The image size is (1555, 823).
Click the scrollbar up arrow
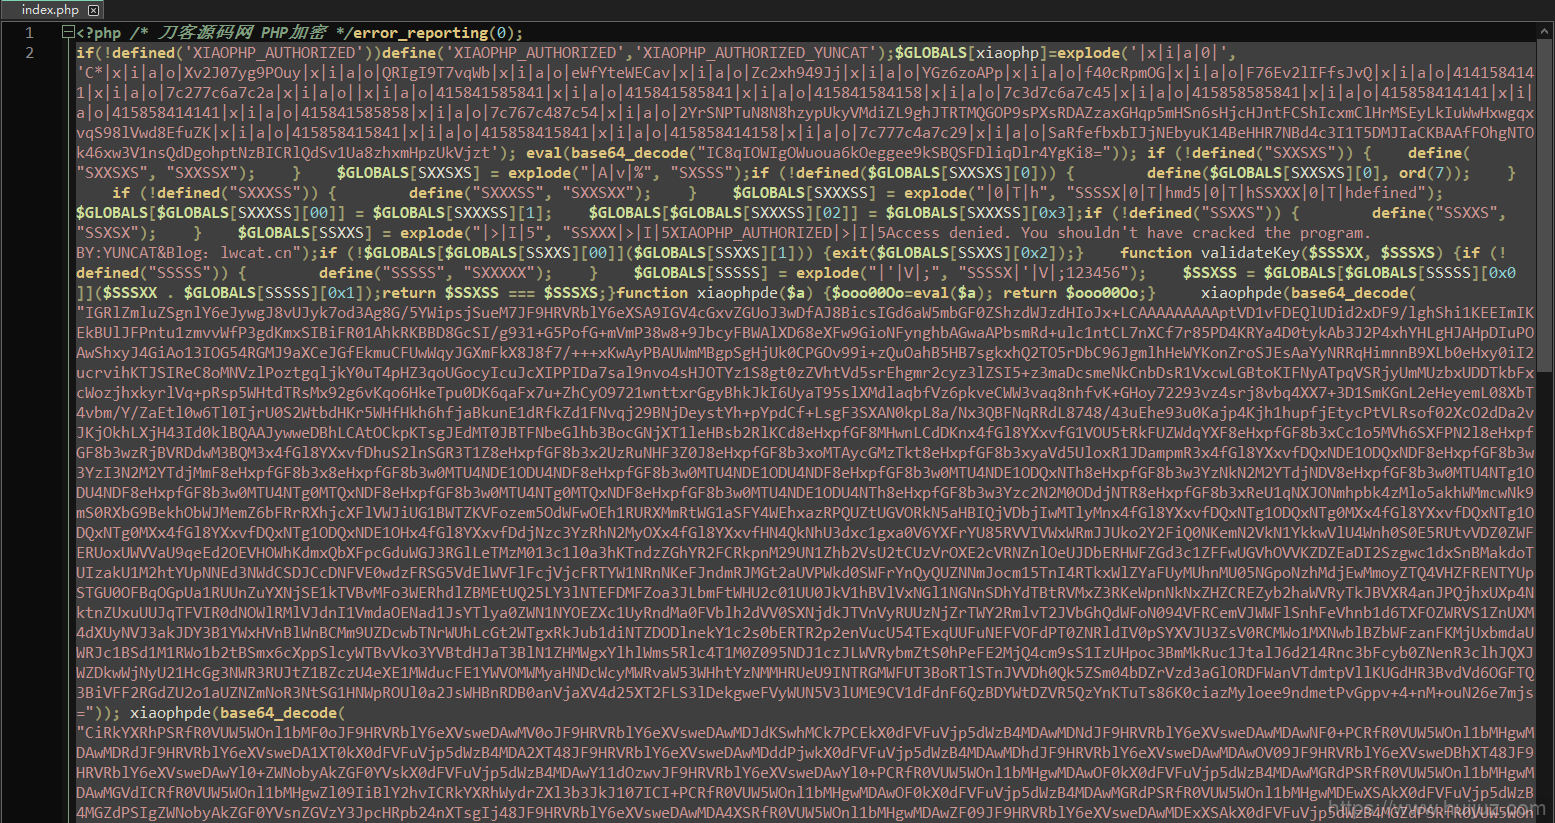click(1545, 32)
